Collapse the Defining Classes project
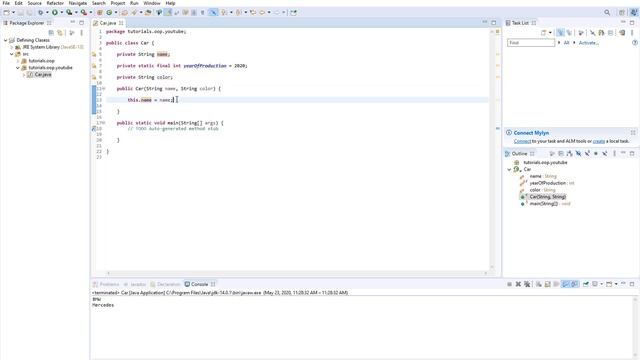This screenshot has height=360, width=640. click(x=6, y=40)
